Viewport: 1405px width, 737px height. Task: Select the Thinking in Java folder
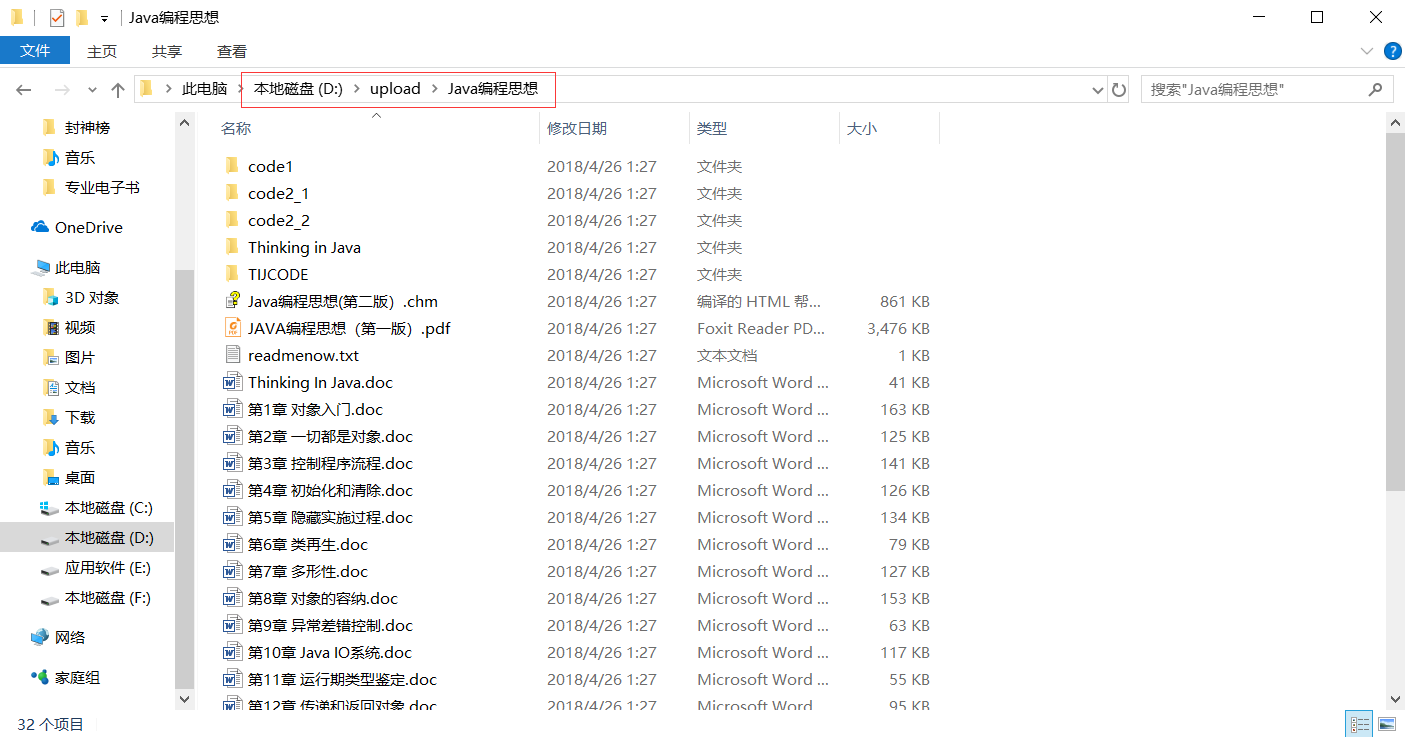click(x=304, y=247)
